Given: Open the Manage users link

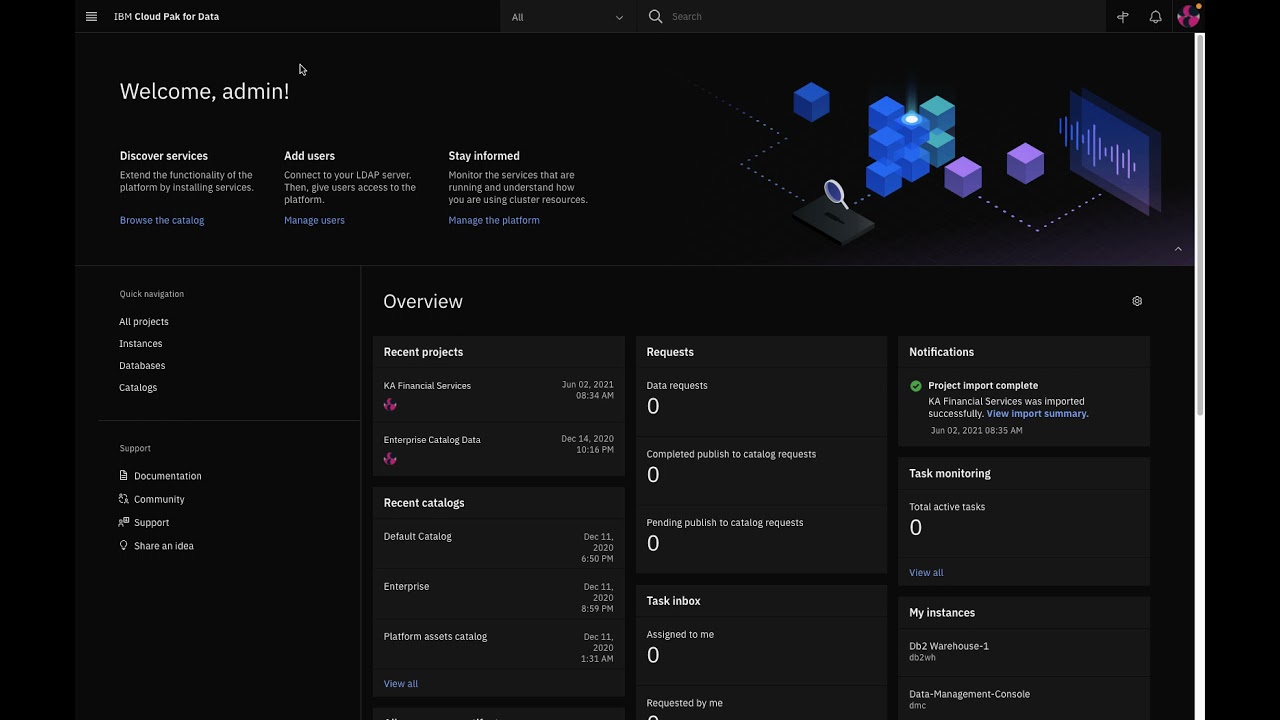Looking at the screenshot, I should pyautogui.click(x=314, y=220).
